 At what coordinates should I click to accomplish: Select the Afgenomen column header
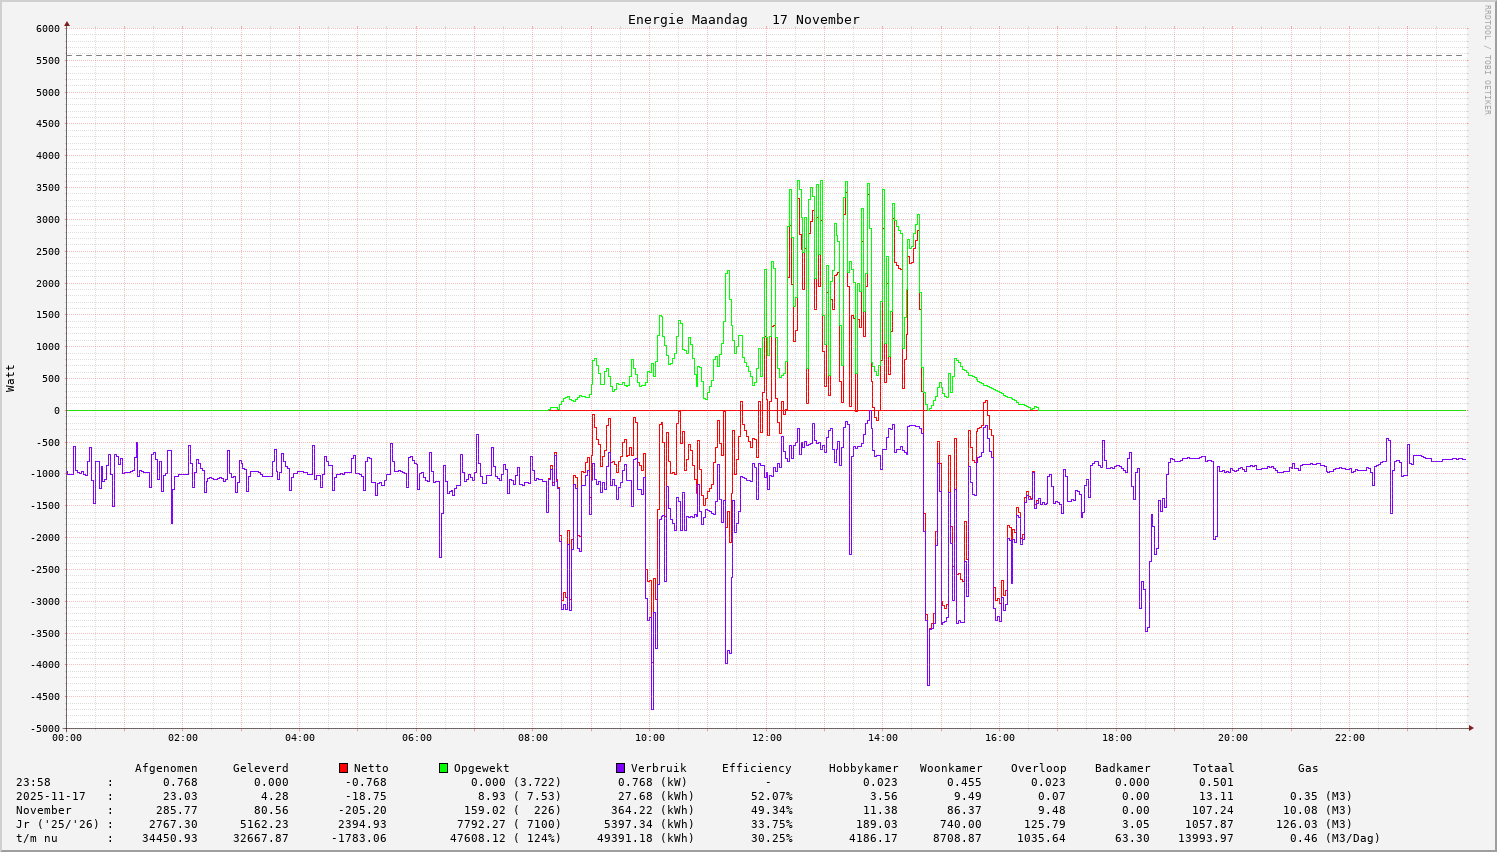[x=166, y=768]
